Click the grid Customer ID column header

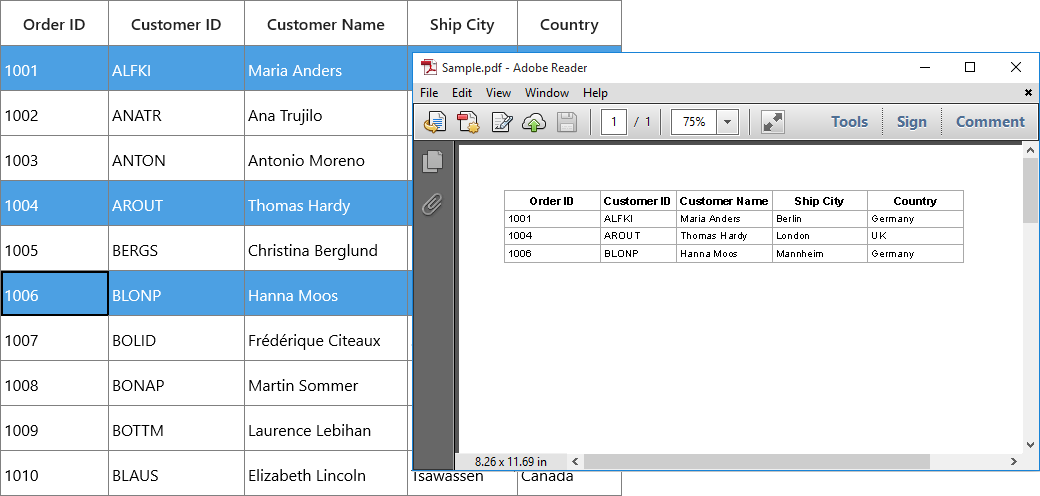(176, 23)
